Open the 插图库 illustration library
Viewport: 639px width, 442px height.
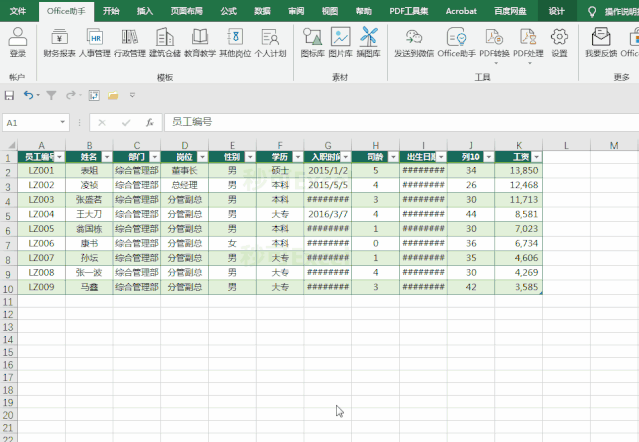368,42
